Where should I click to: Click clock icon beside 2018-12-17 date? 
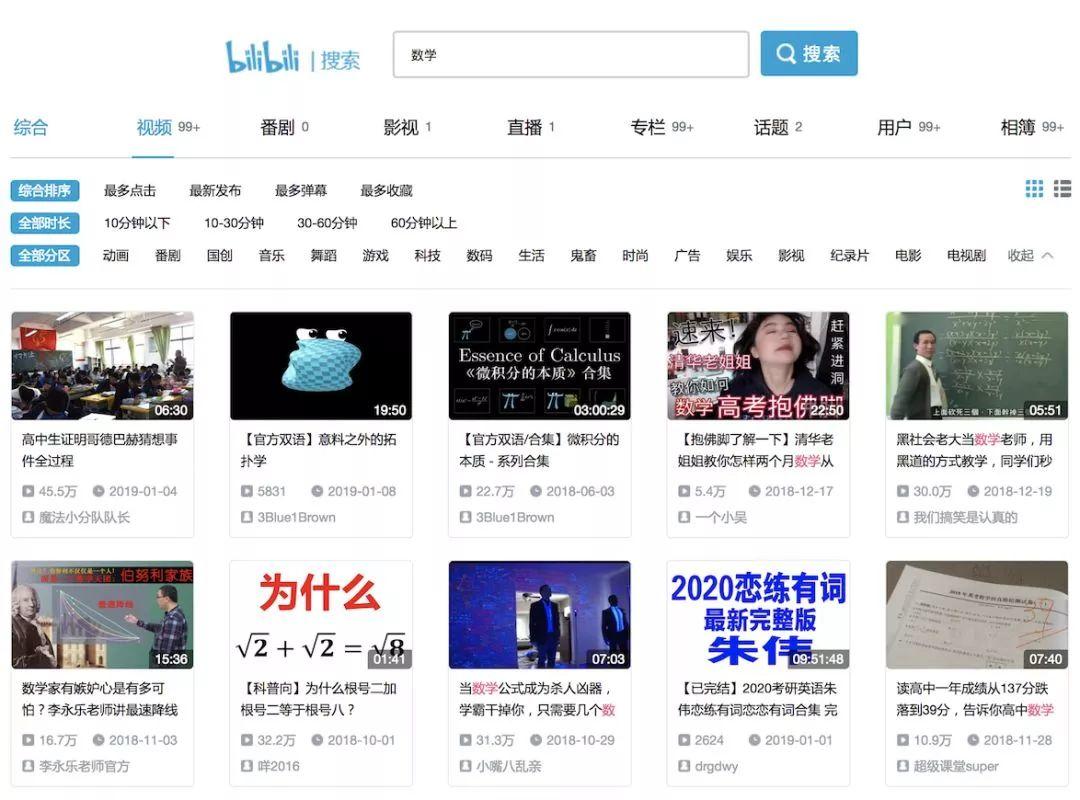pos(754,491)
